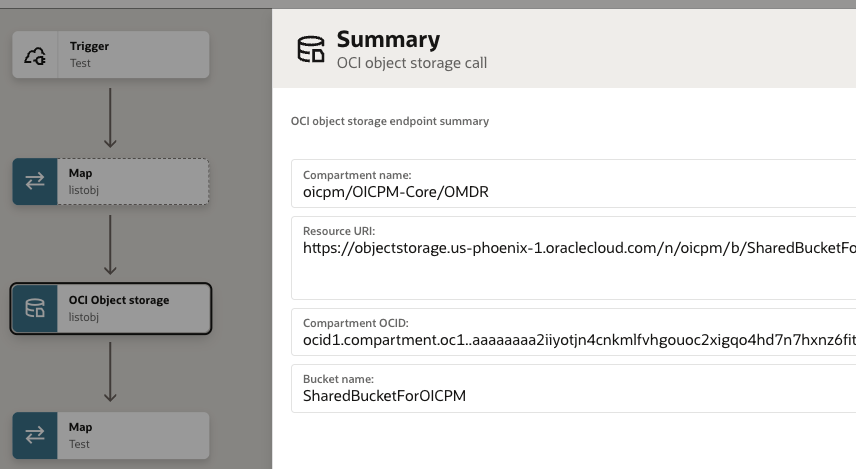Click the OCI Object storage database icon
Image resolution: width=856 pixels, height=469 pixels.
click(35, 309)
